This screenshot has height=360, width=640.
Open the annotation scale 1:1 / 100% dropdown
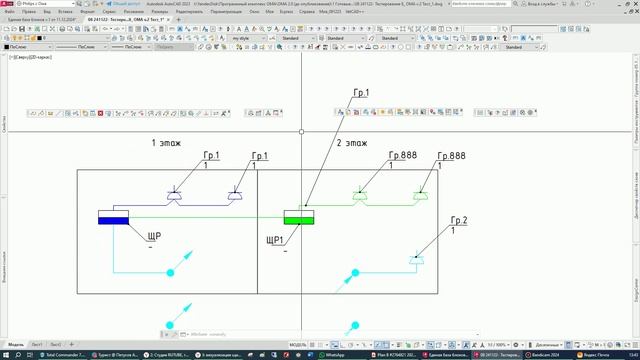(499, 345)
